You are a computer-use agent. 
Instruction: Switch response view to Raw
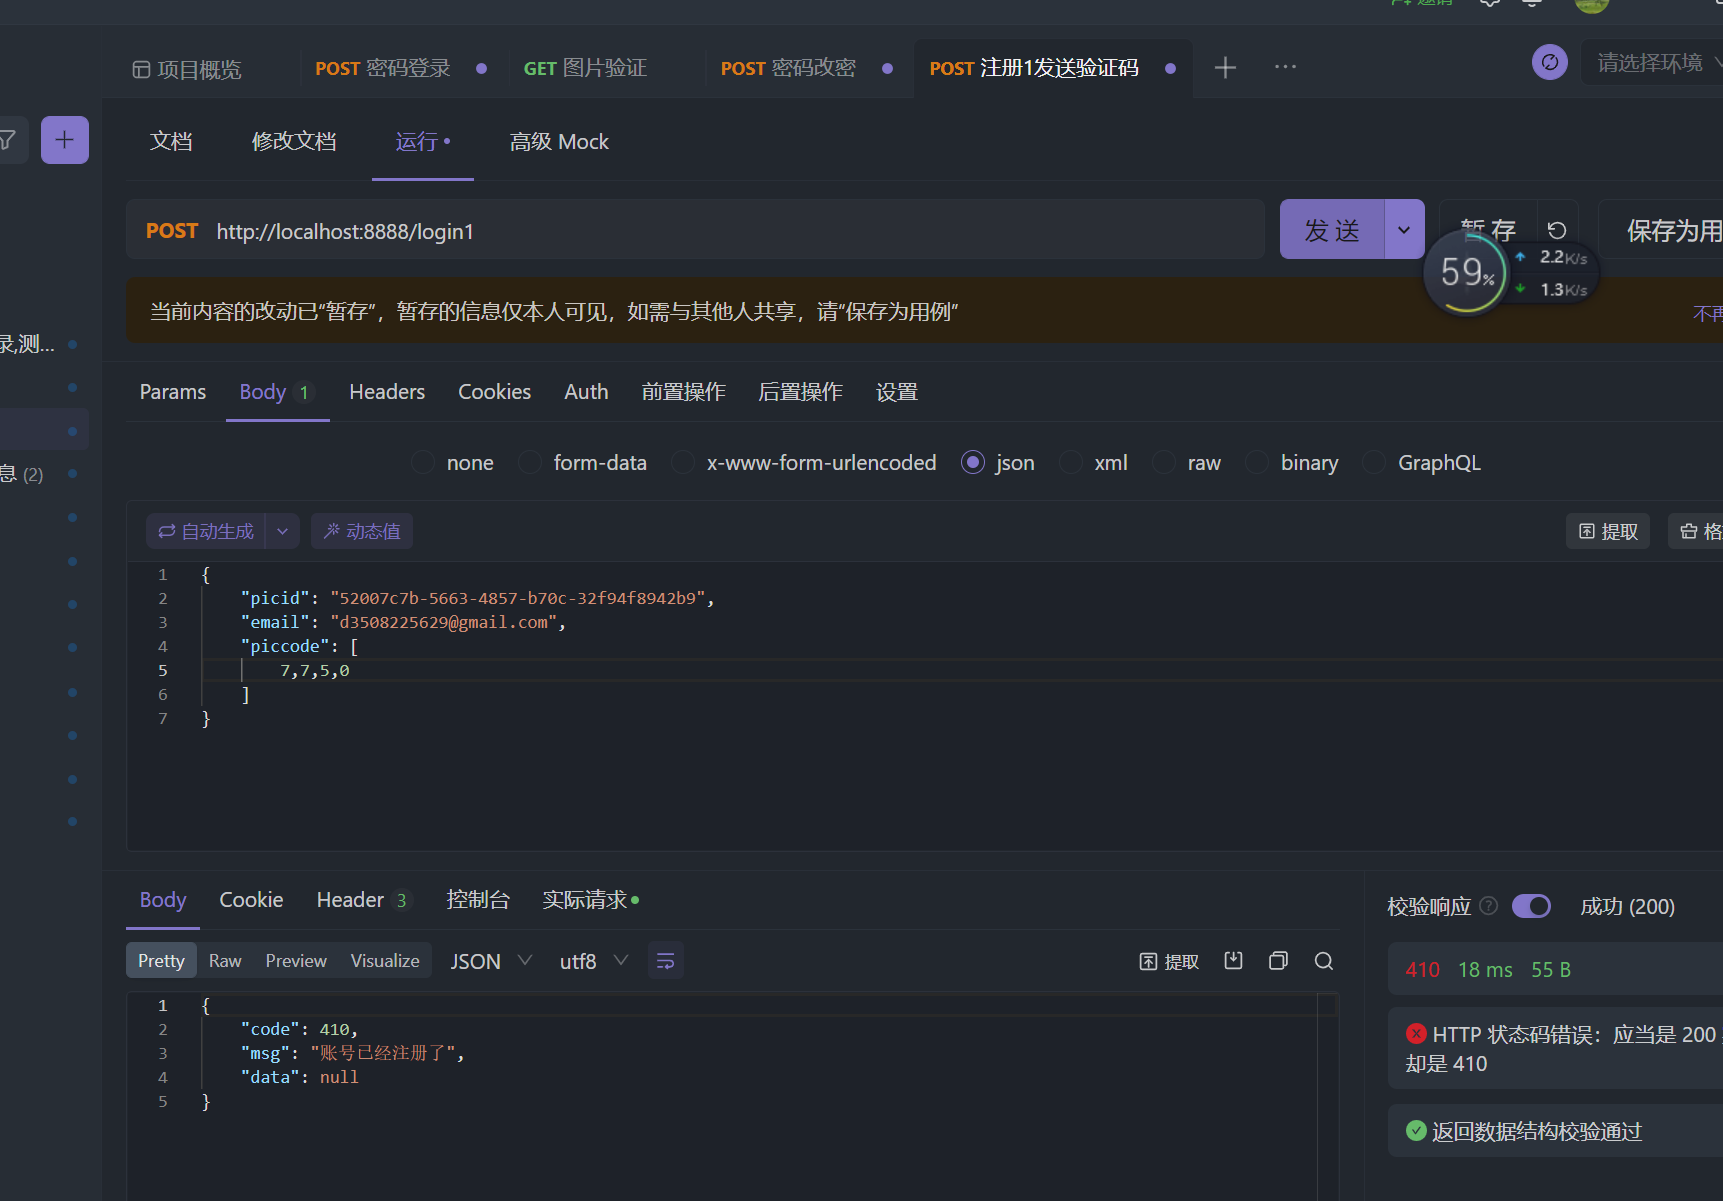point(225,961)
